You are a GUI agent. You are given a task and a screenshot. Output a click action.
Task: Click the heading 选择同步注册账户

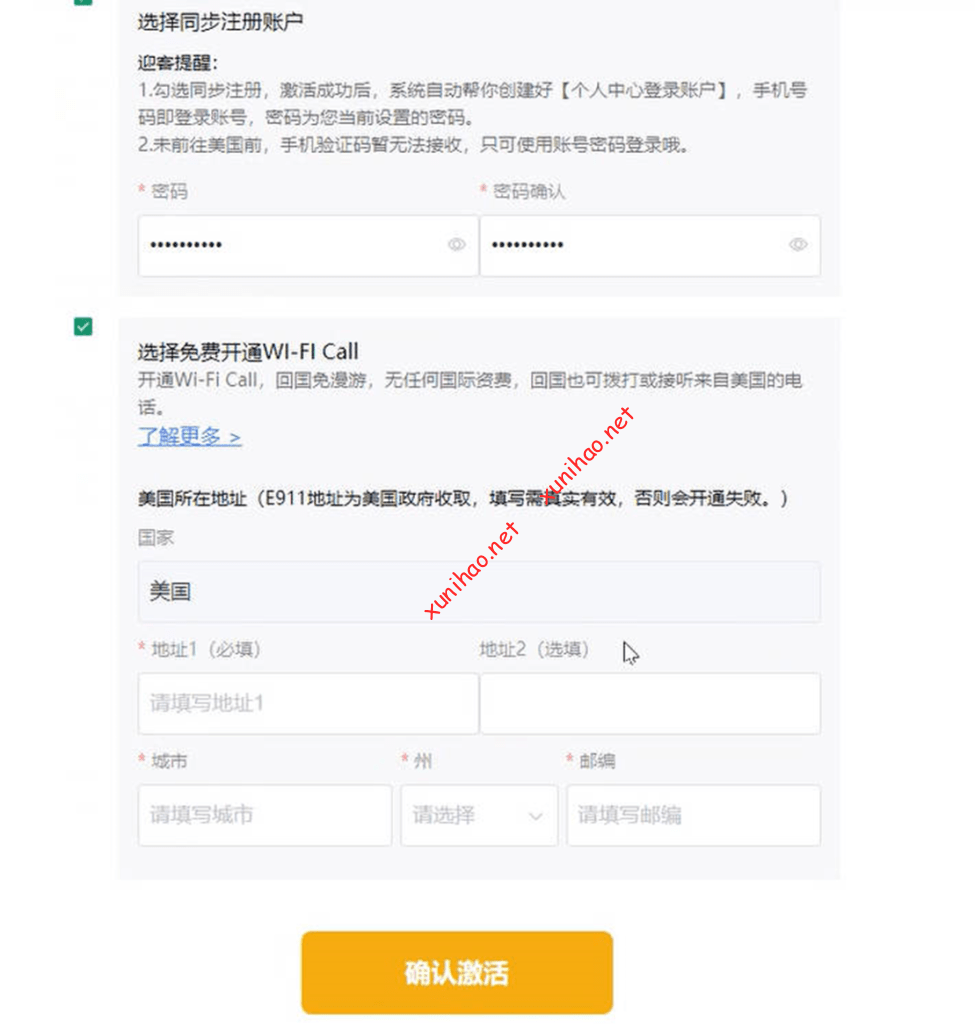point(220,22)
